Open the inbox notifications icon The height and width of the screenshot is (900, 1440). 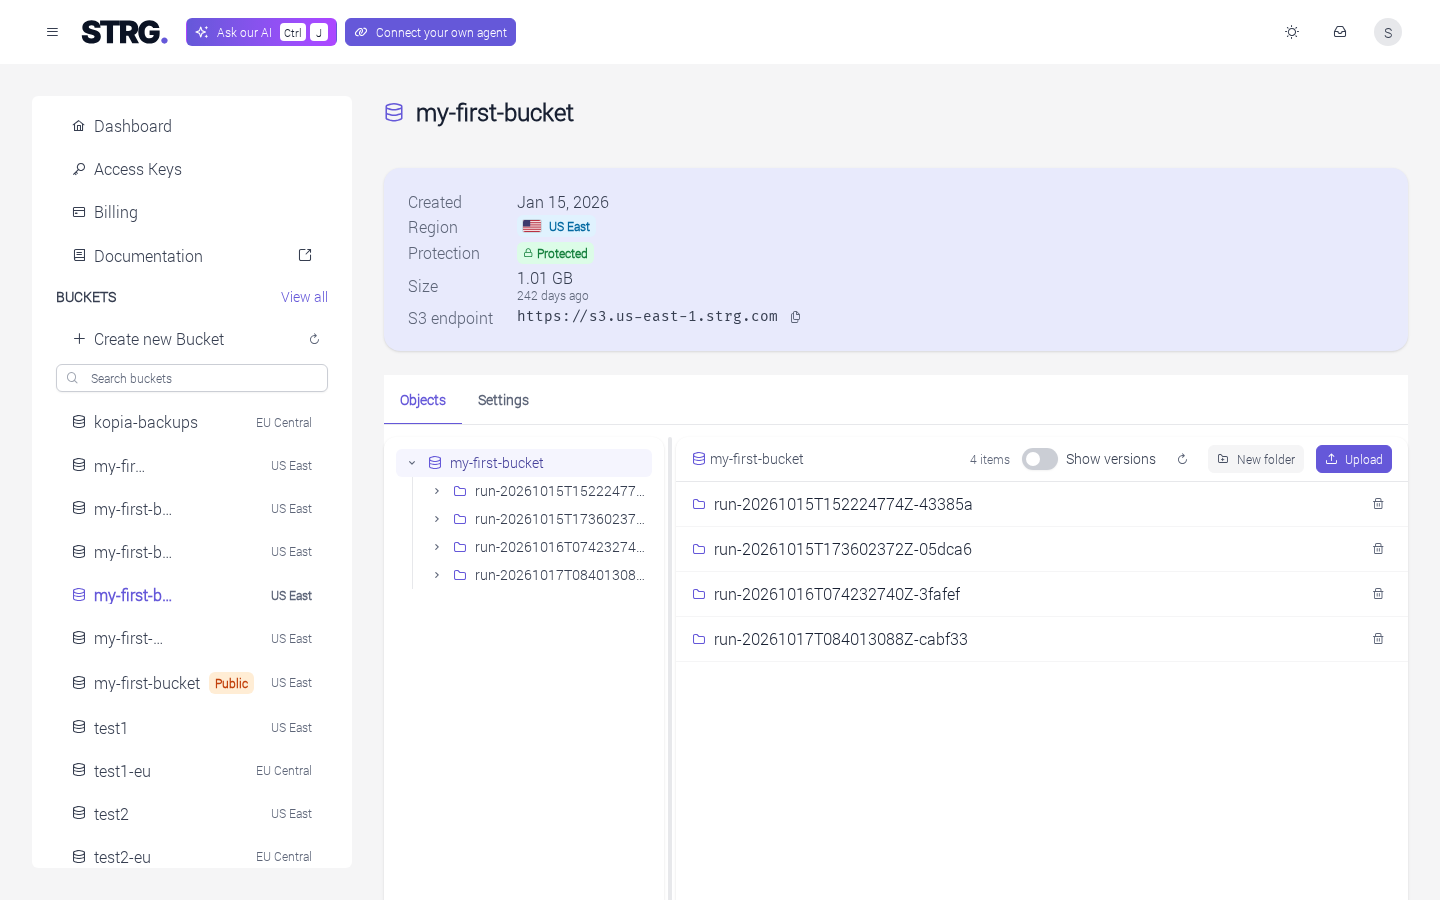1340,32
